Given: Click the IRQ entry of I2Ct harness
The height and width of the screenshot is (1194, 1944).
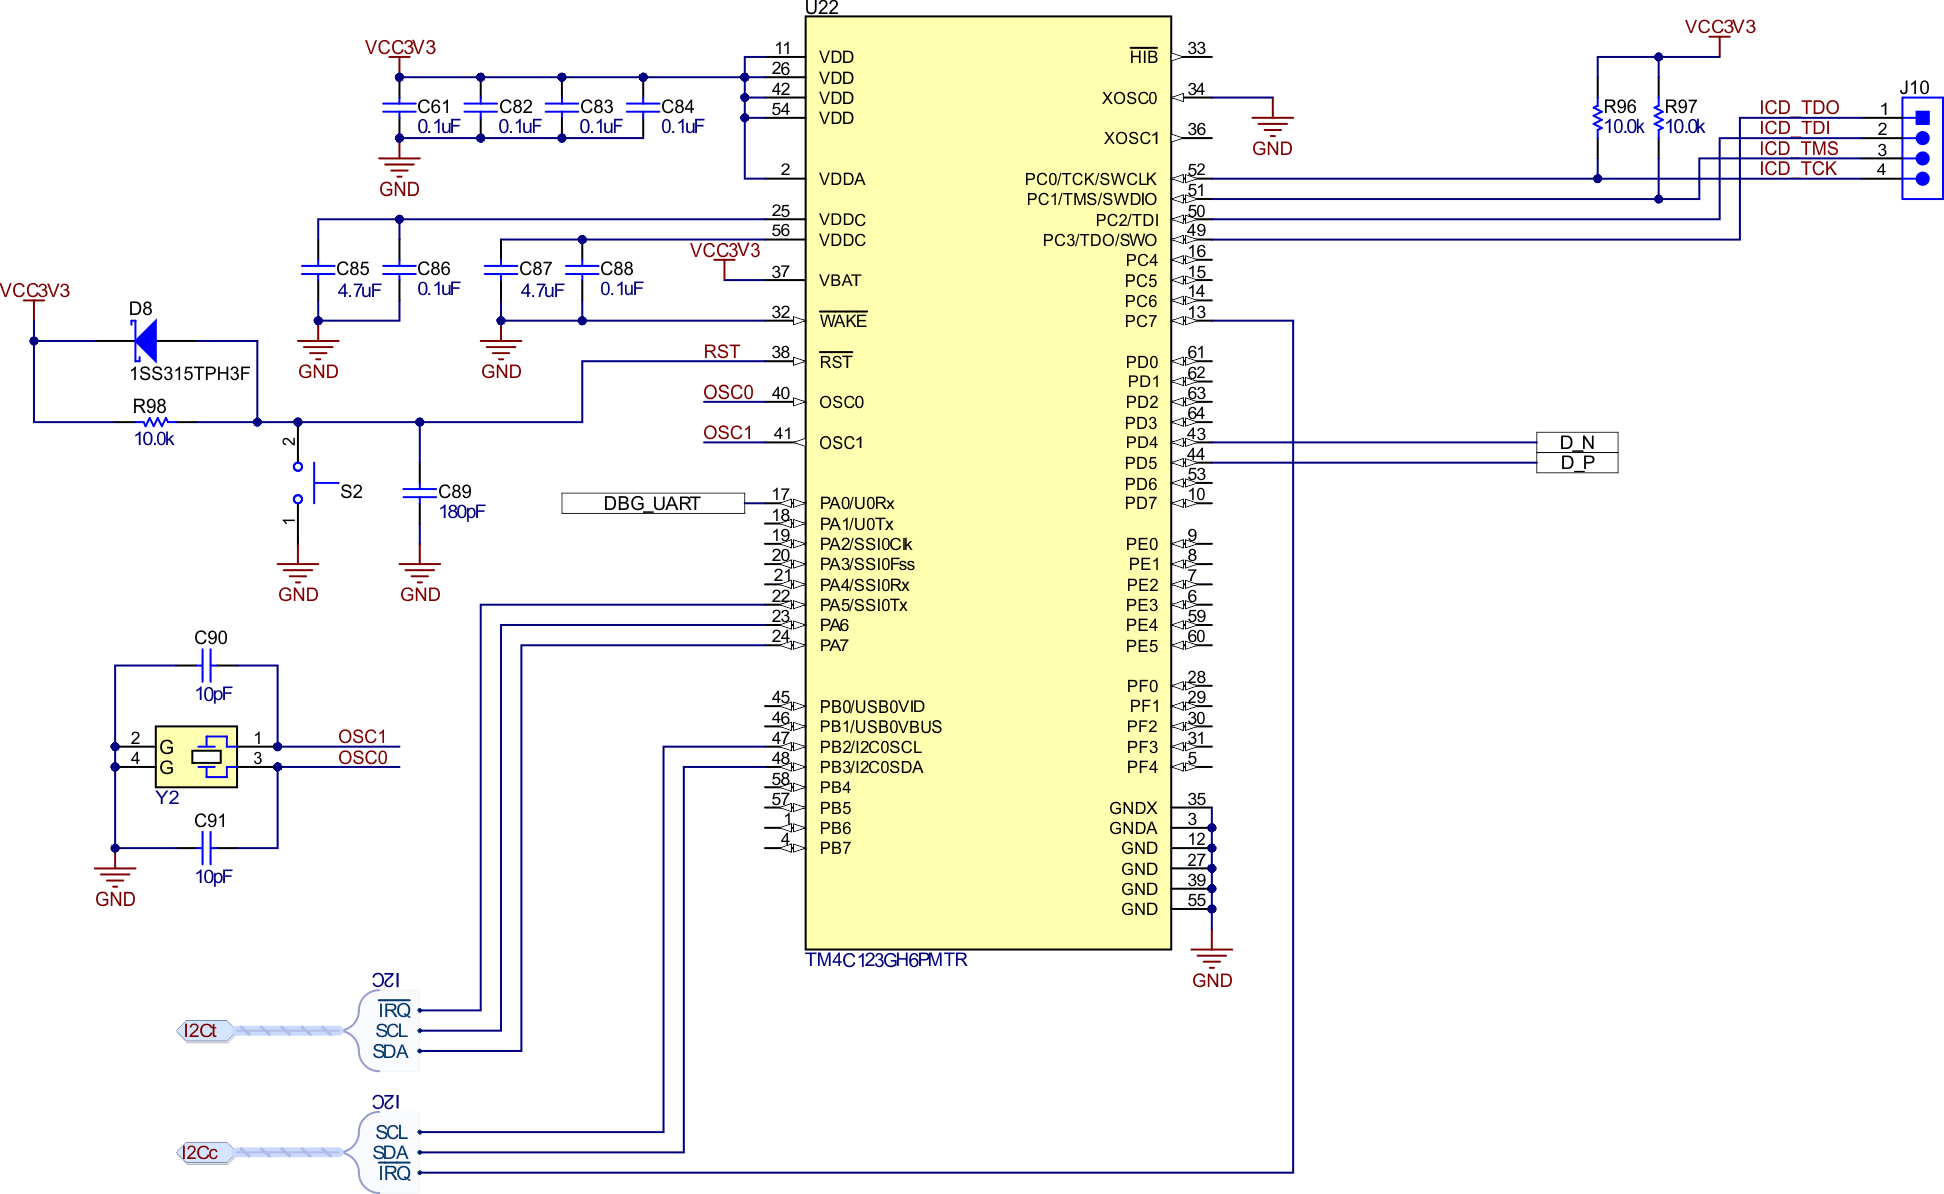Looking at the screenshot, I should (x=394, y=1010).
